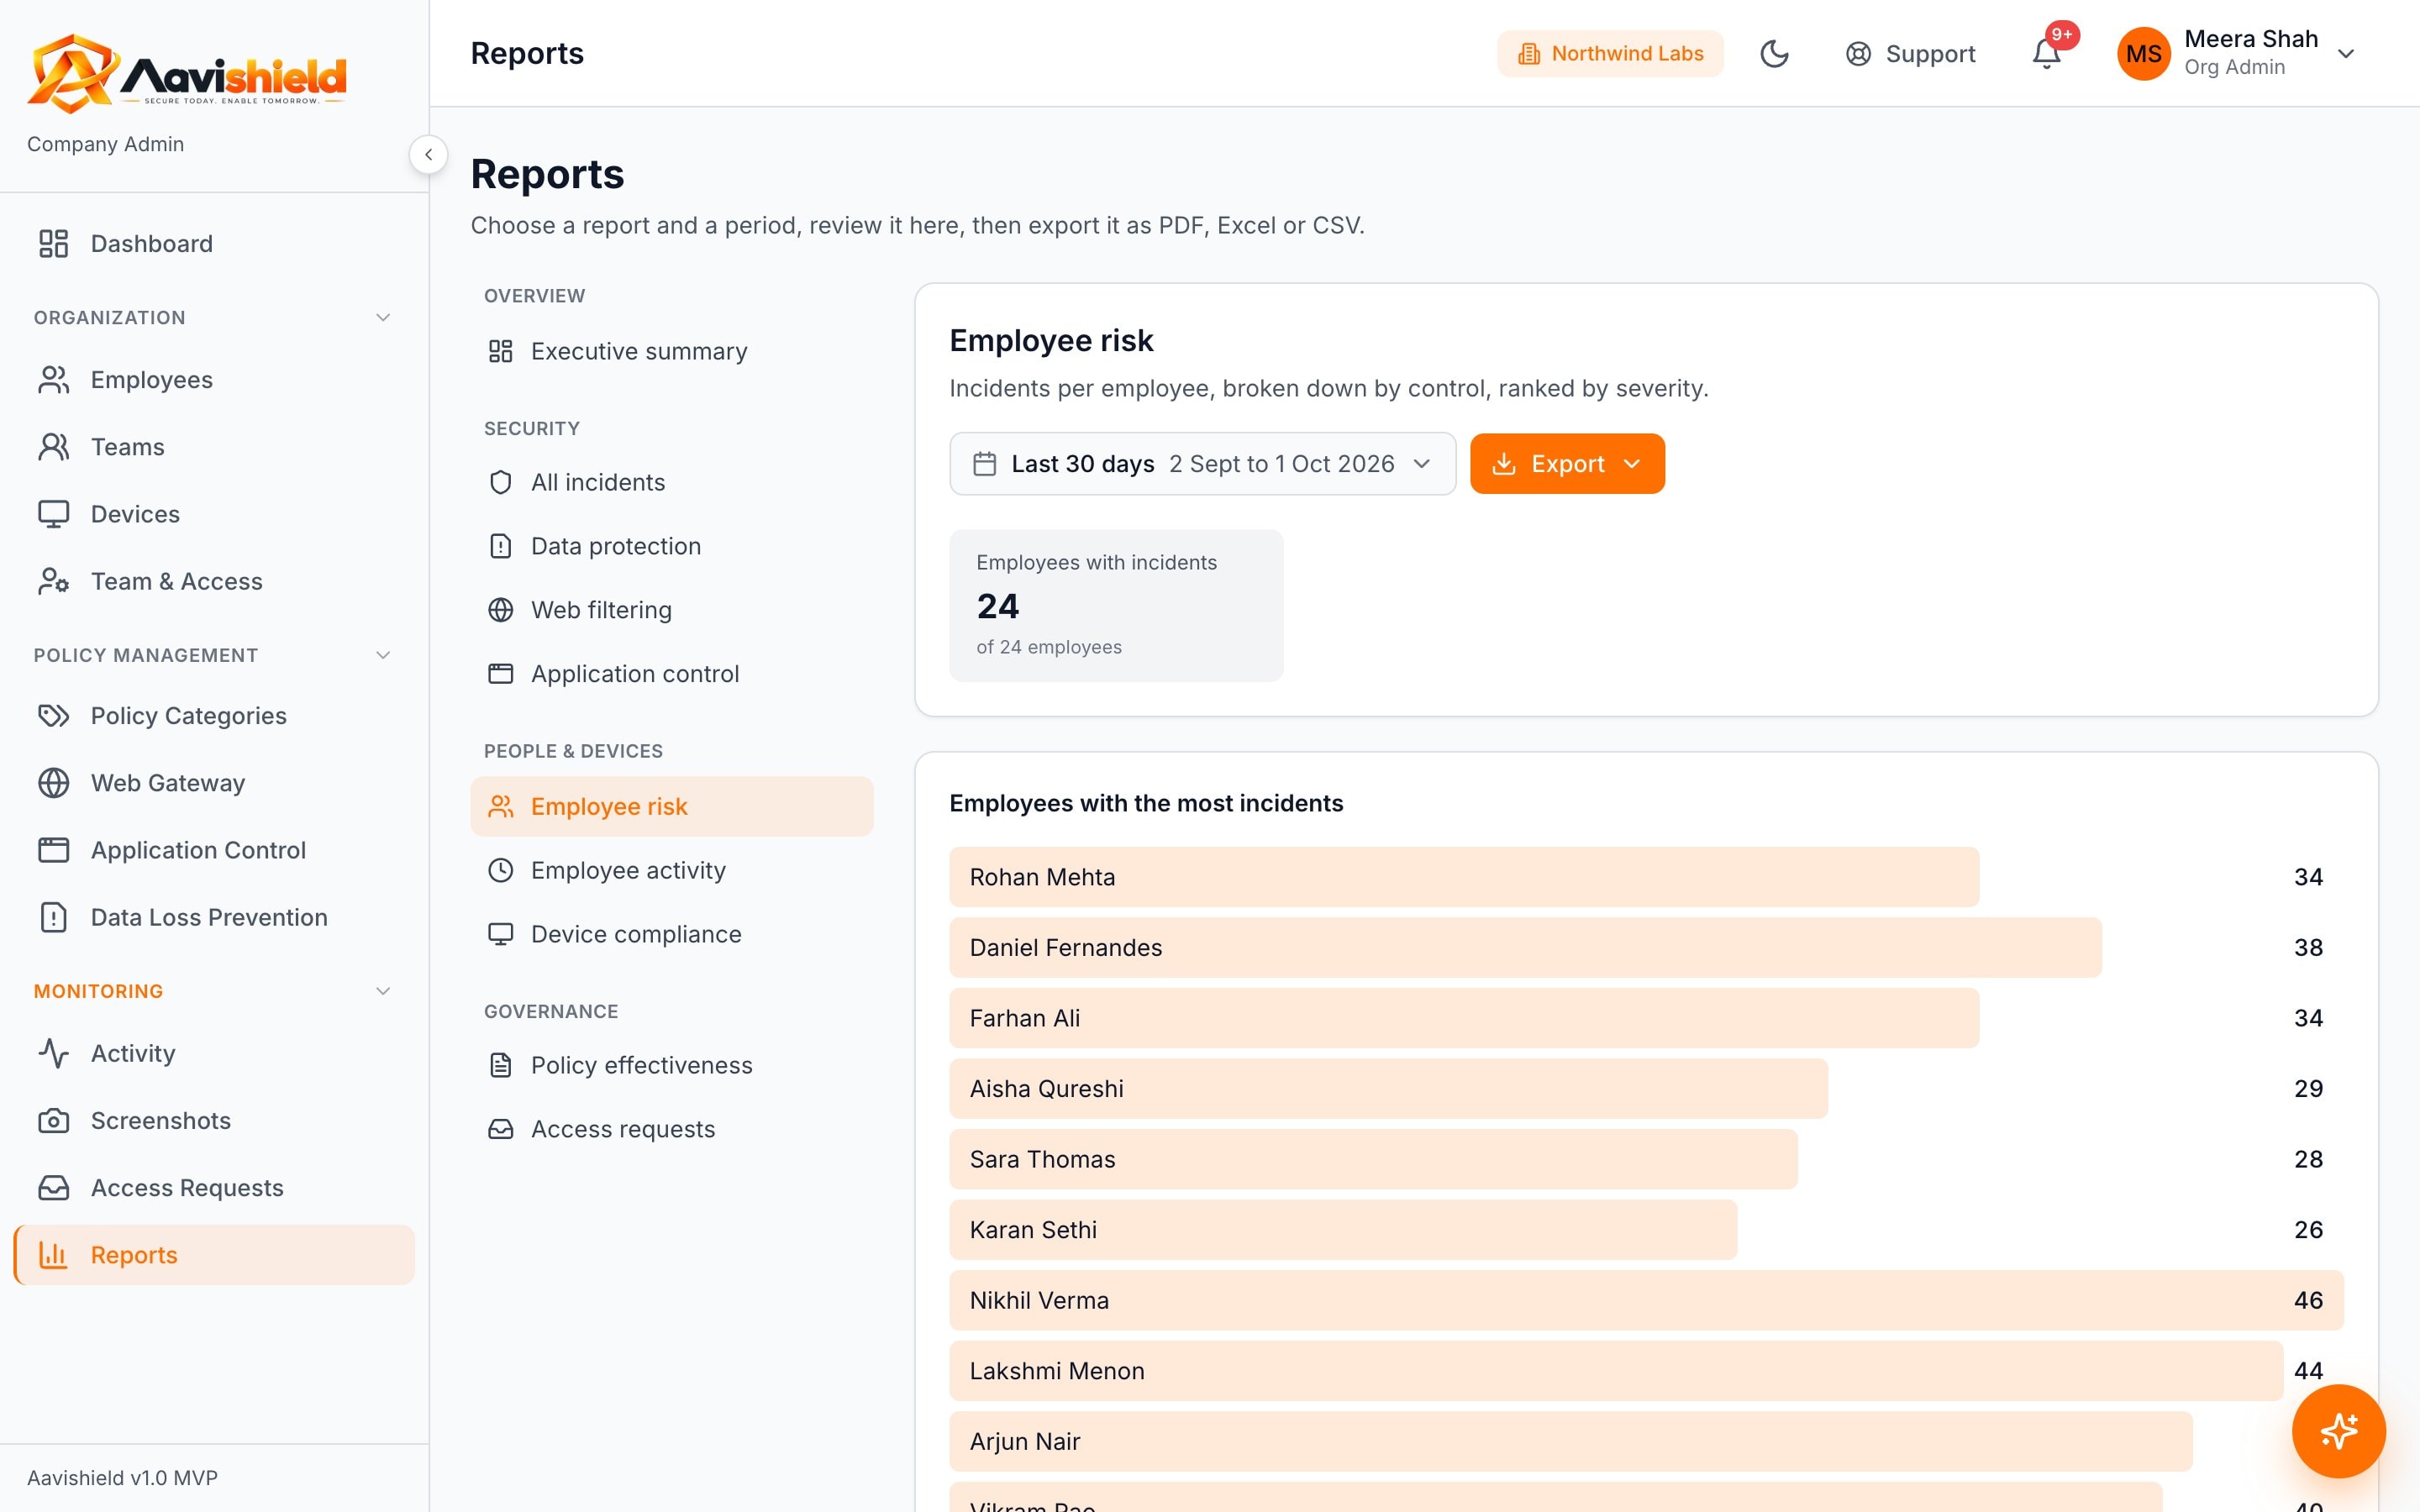Select the Policy effectiveness report
This screenshot has width=2420, height=1512.
click(671, 1065)
